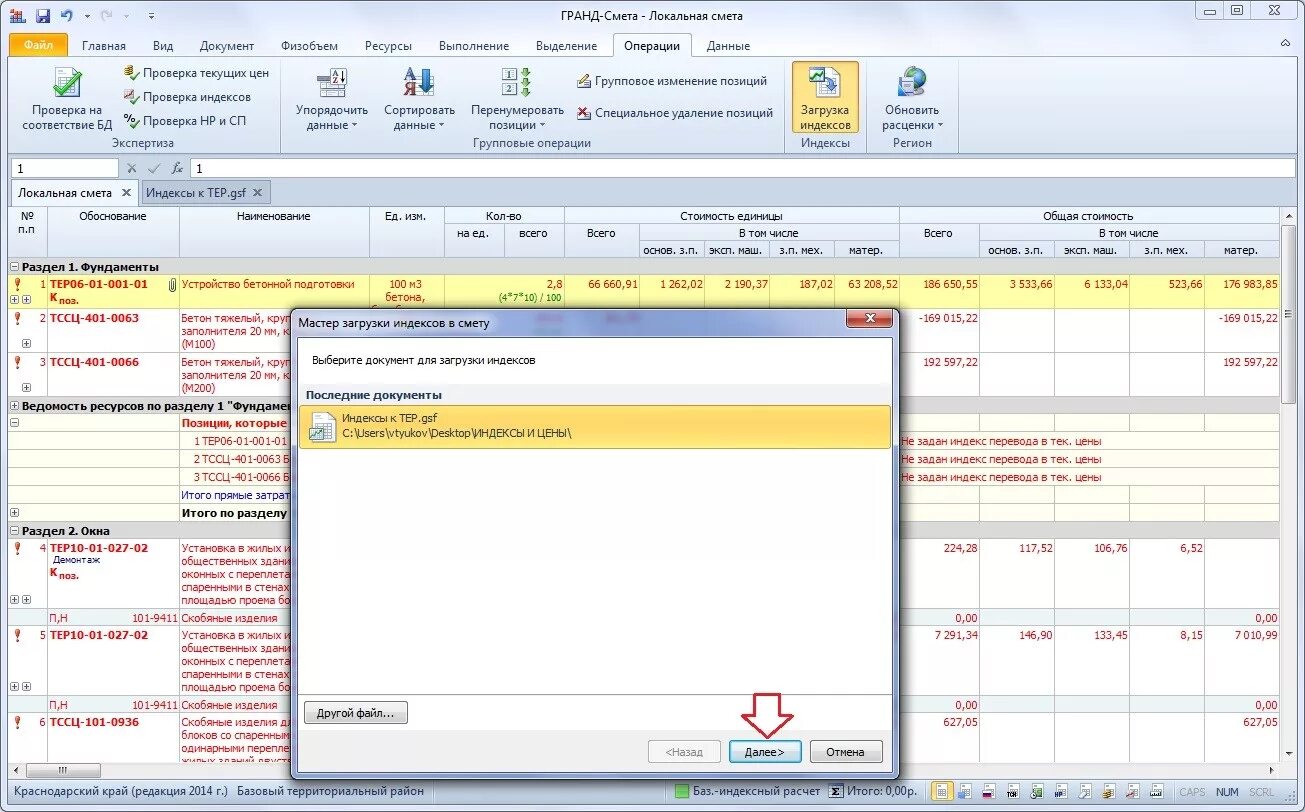Expand 'Итого по разделу' row

tap(14, 512)
